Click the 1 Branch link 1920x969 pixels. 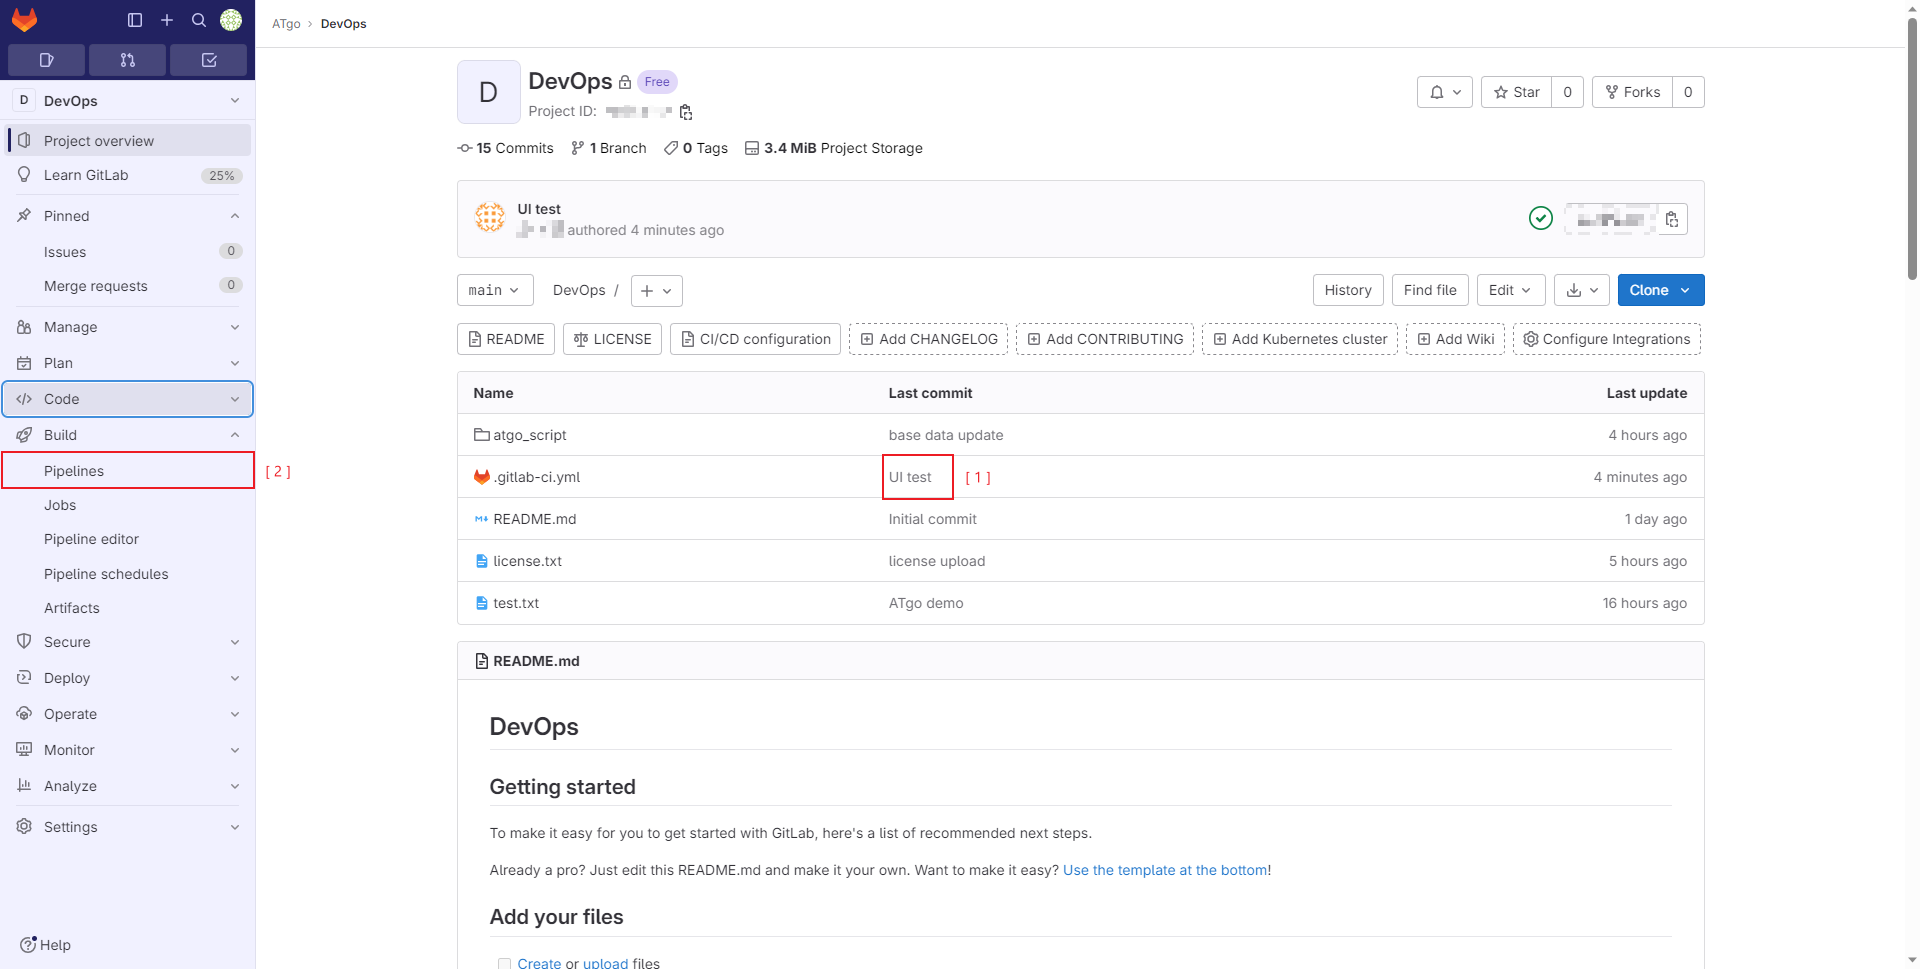tap(608, 148)
